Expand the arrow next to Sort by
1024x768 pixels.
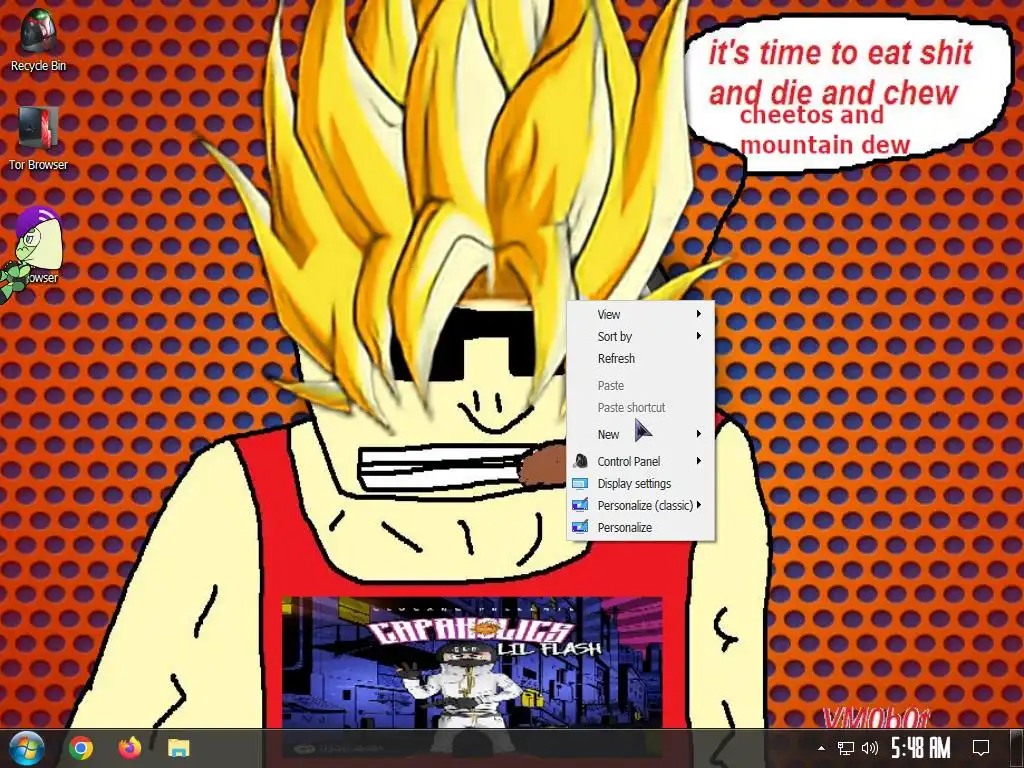coord(699,336)
